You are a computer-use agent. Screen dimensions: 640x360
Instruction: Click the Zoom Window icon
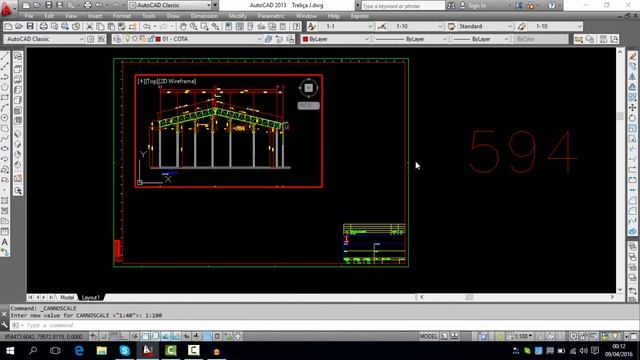click(204, 27)
